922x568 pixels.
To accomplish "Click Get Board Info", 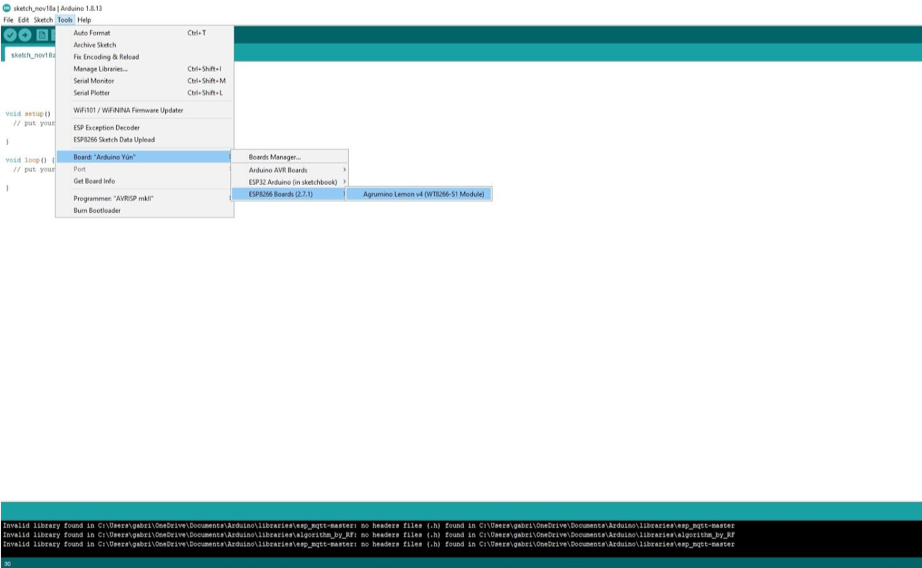I will point(145,181).
